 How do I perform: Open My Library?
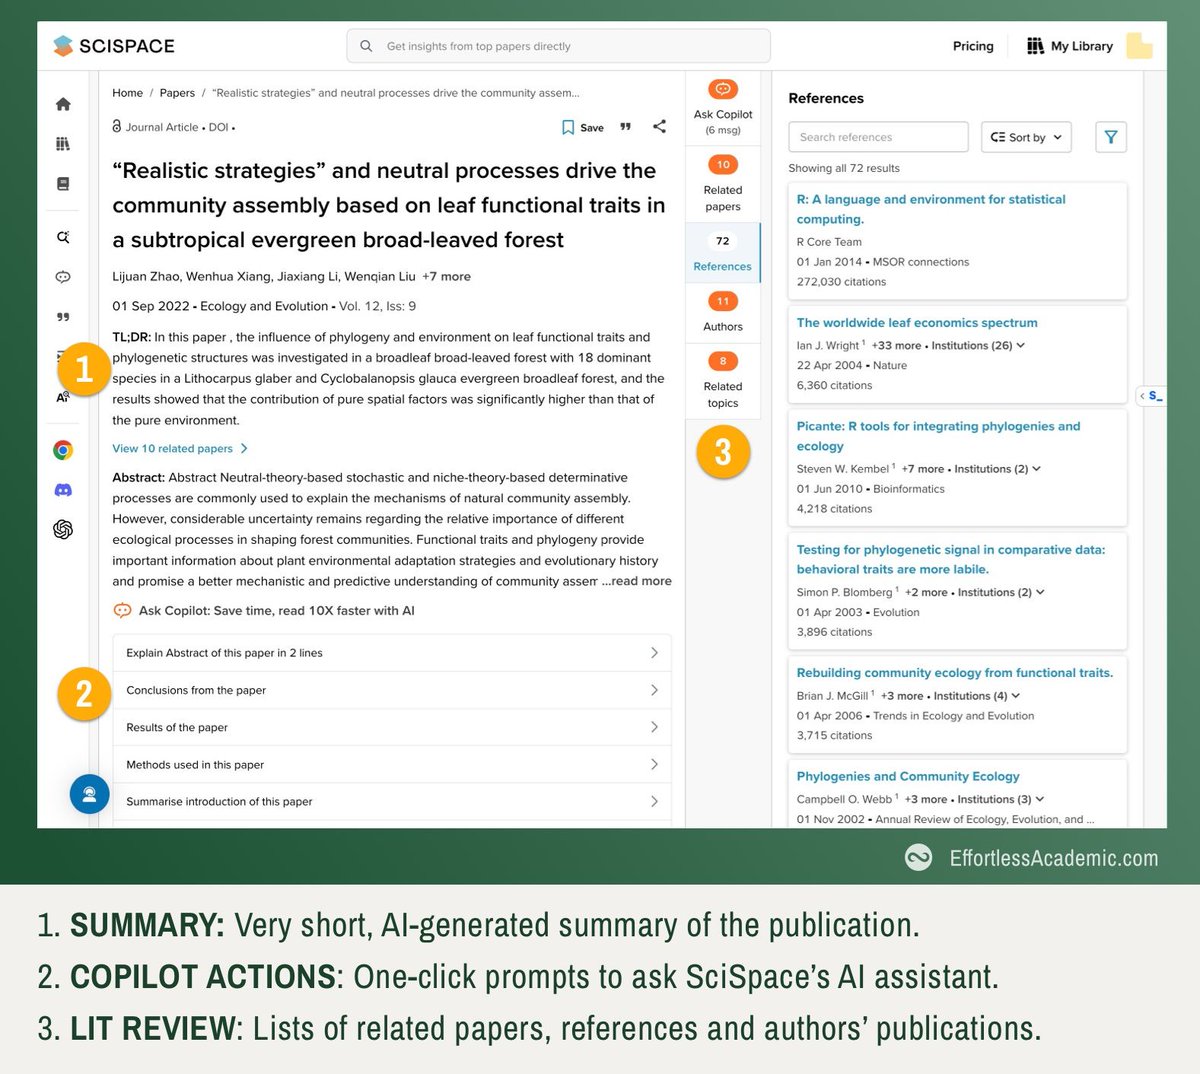pyautogui.click(x=1070, y=46)
